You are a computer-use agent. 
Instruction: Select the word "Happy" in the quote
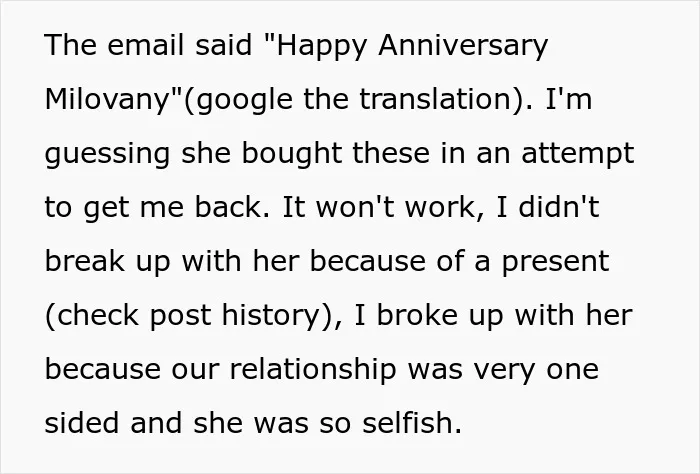321,46
